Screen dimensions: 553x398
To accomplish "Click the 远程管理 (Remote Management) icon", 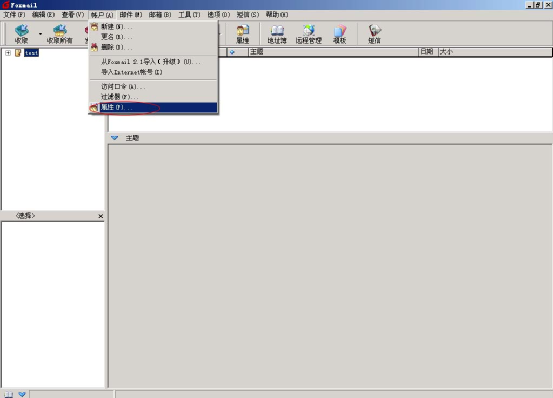I will [309, 34].
